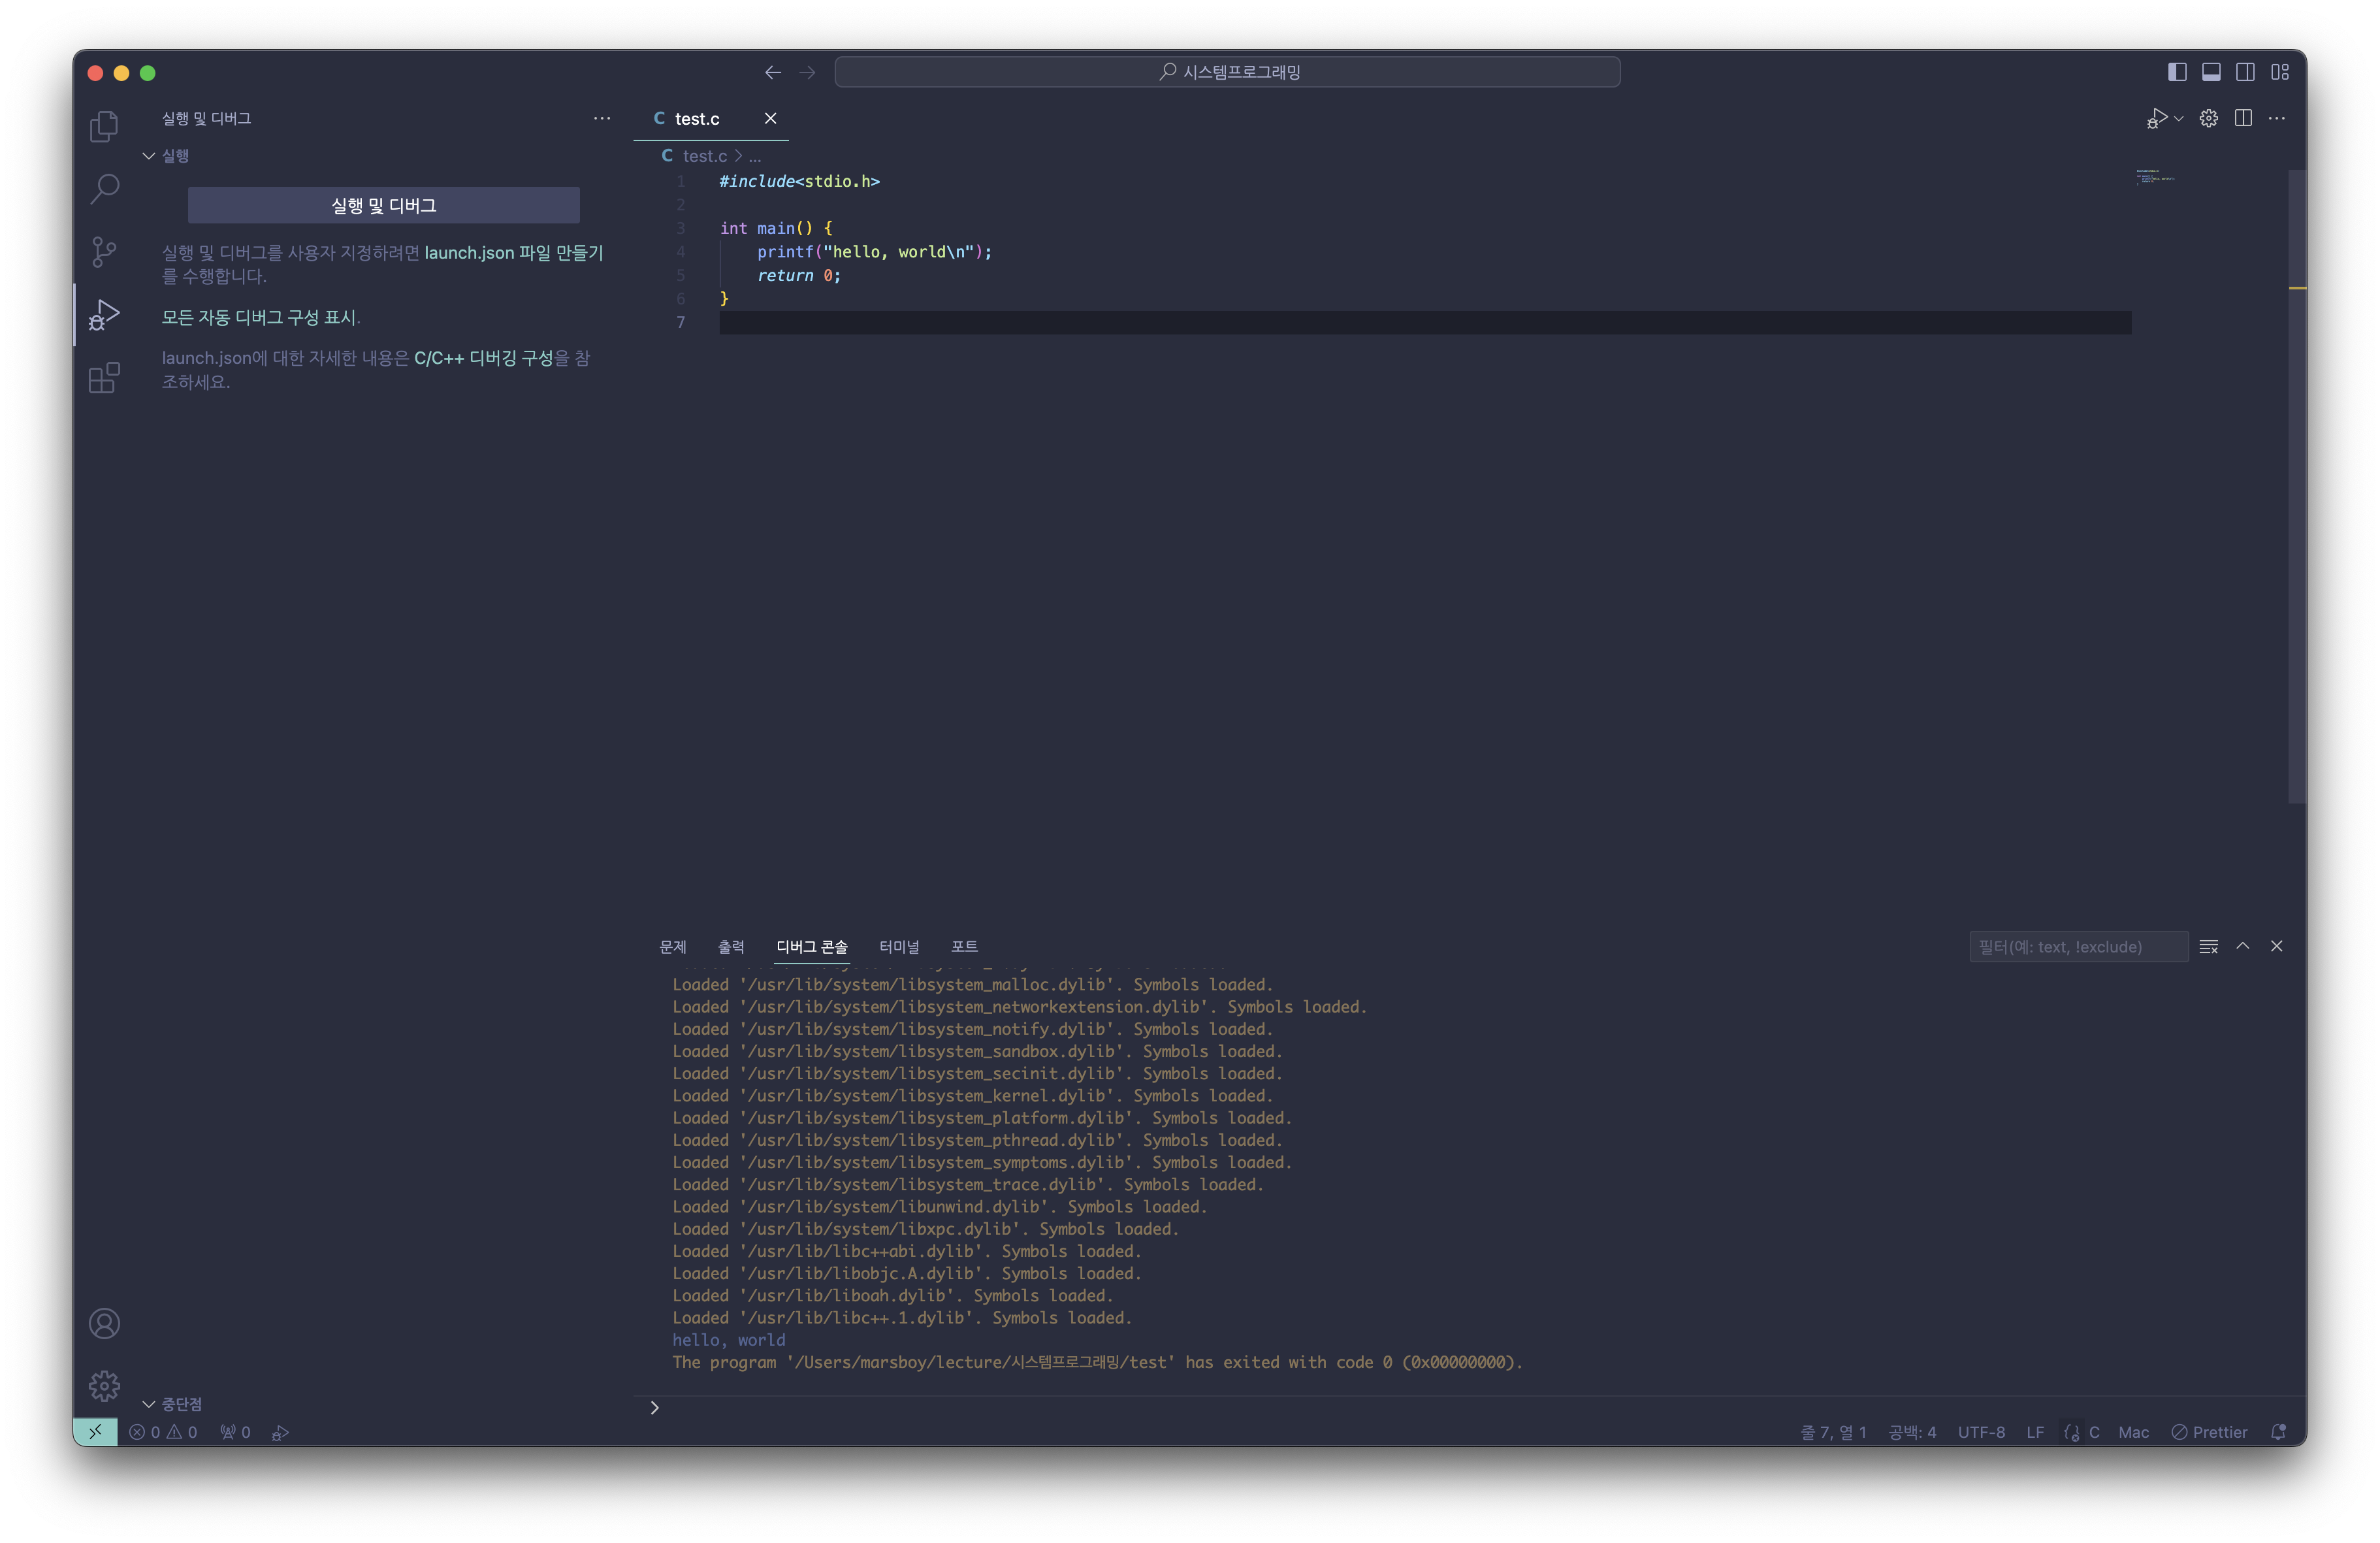Open the Extensions view icon
Viewport: 2380px width, 1543px height.
[104, 378]
